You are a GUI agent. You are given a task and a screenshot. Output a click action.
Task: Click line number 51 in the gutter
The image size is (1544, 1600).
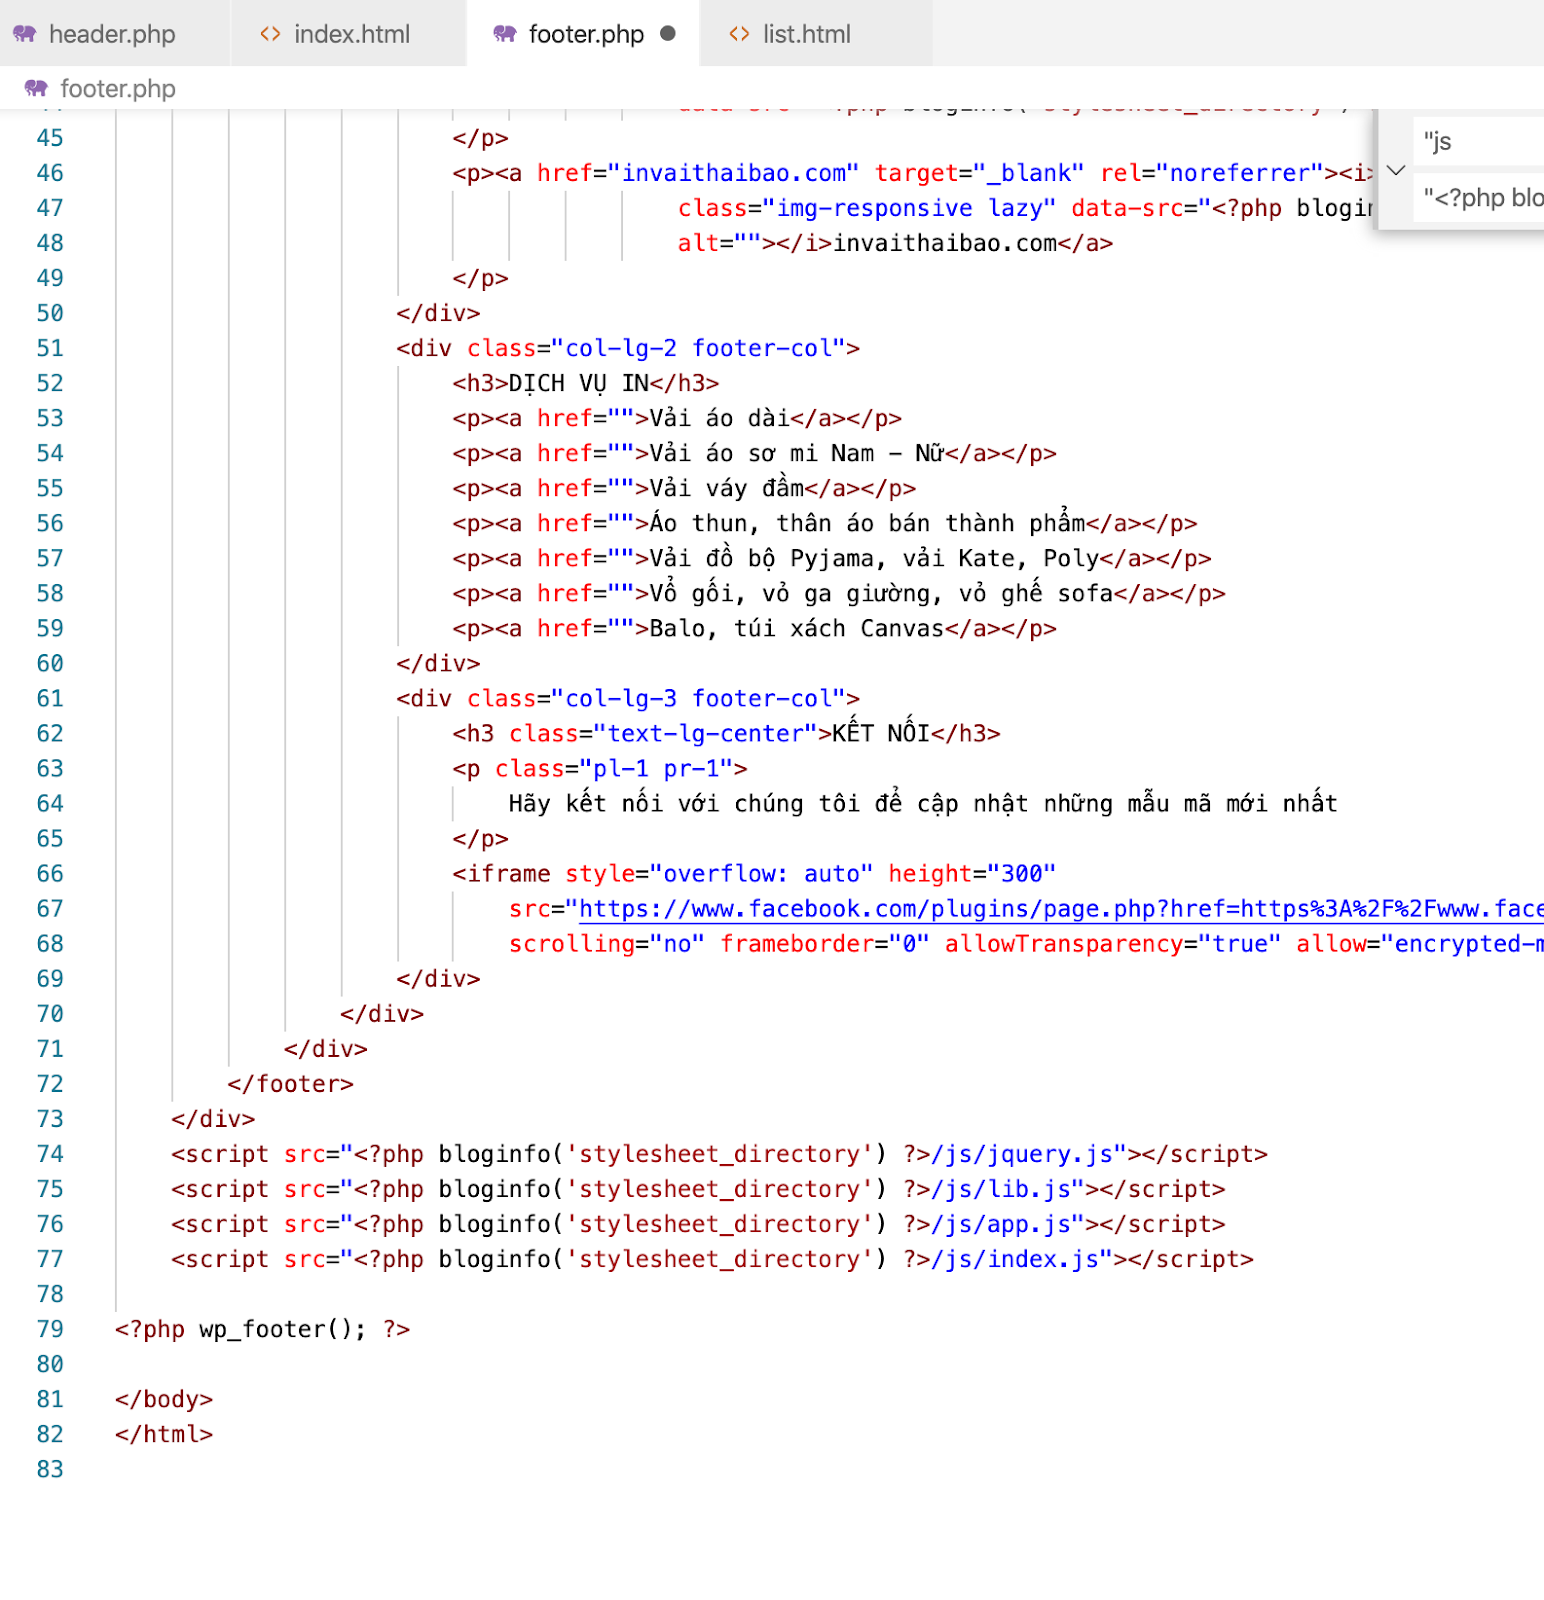click(x=50, y=348)
